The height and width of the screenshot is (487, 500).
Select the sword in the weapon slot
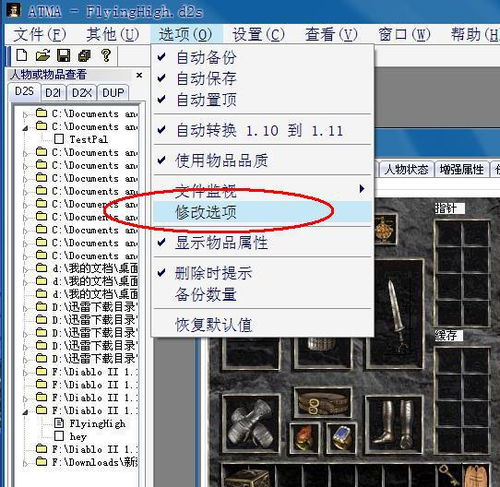(x=396, y=315)
